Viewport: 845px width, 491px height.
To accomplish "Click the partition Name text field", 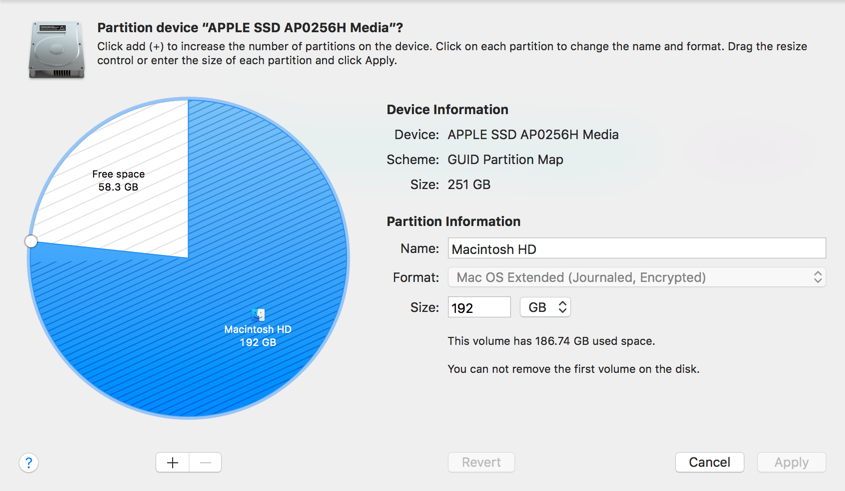I will click(x=636, y=249).
